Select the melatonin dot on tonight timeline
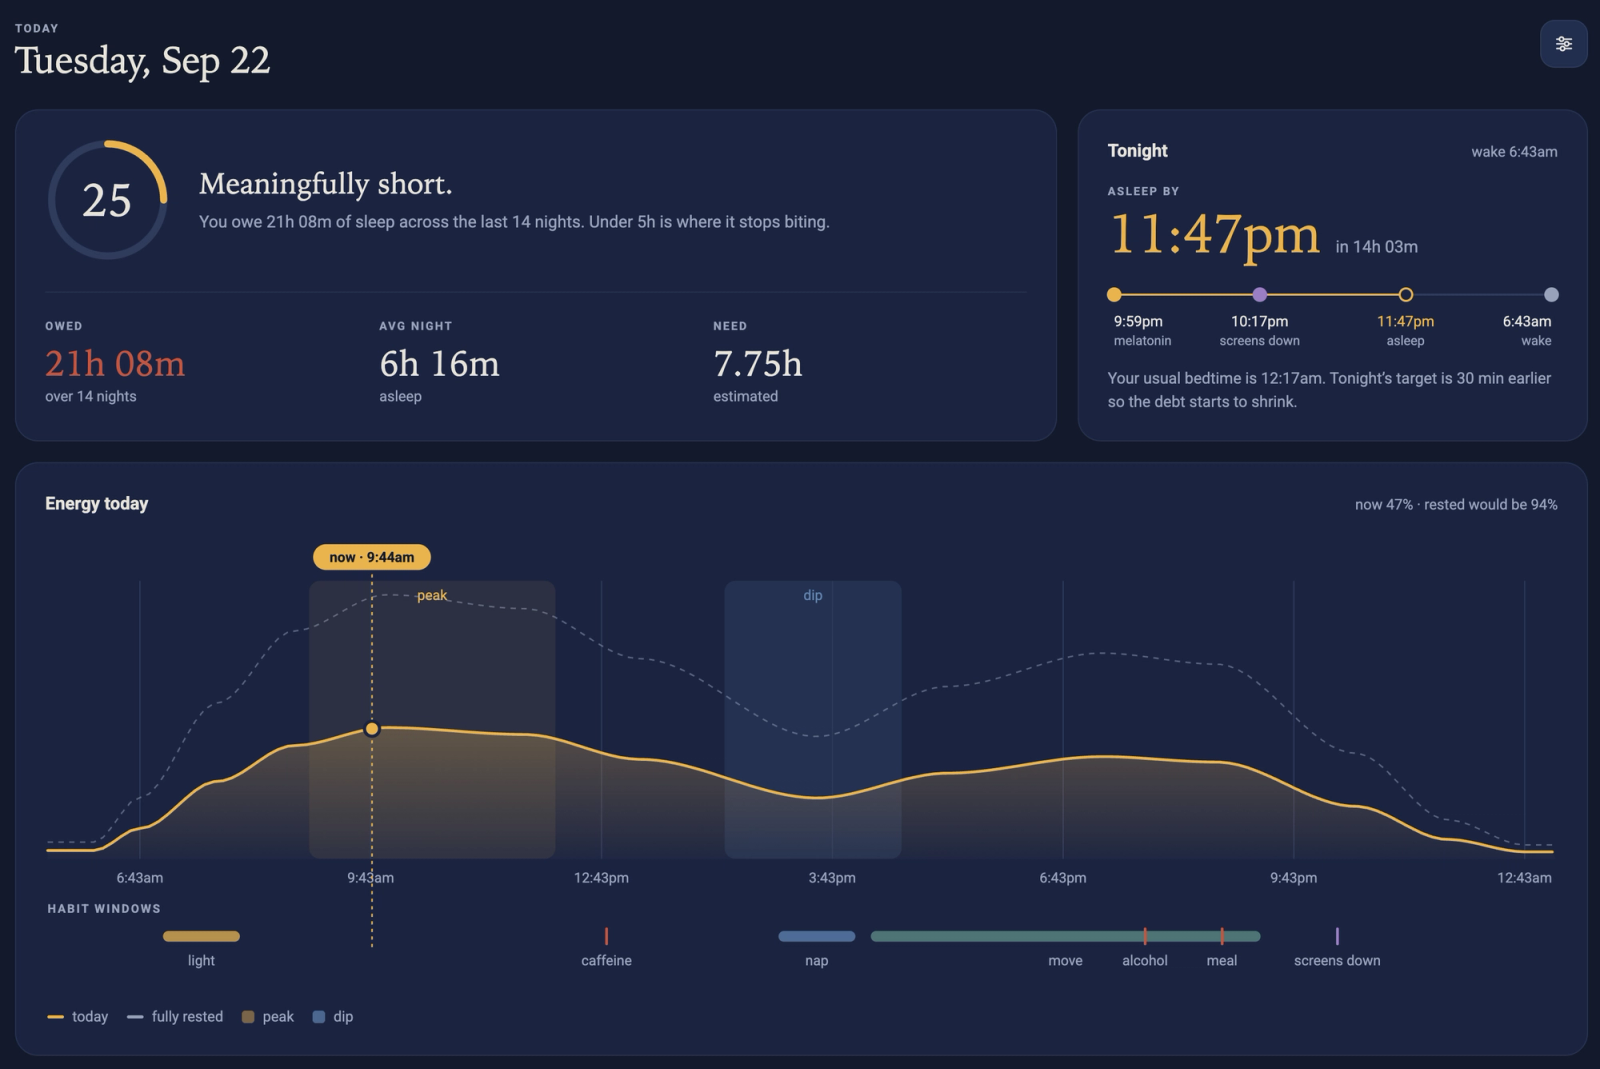This screenshot has height=1069, width=1600. point(1114,294)
